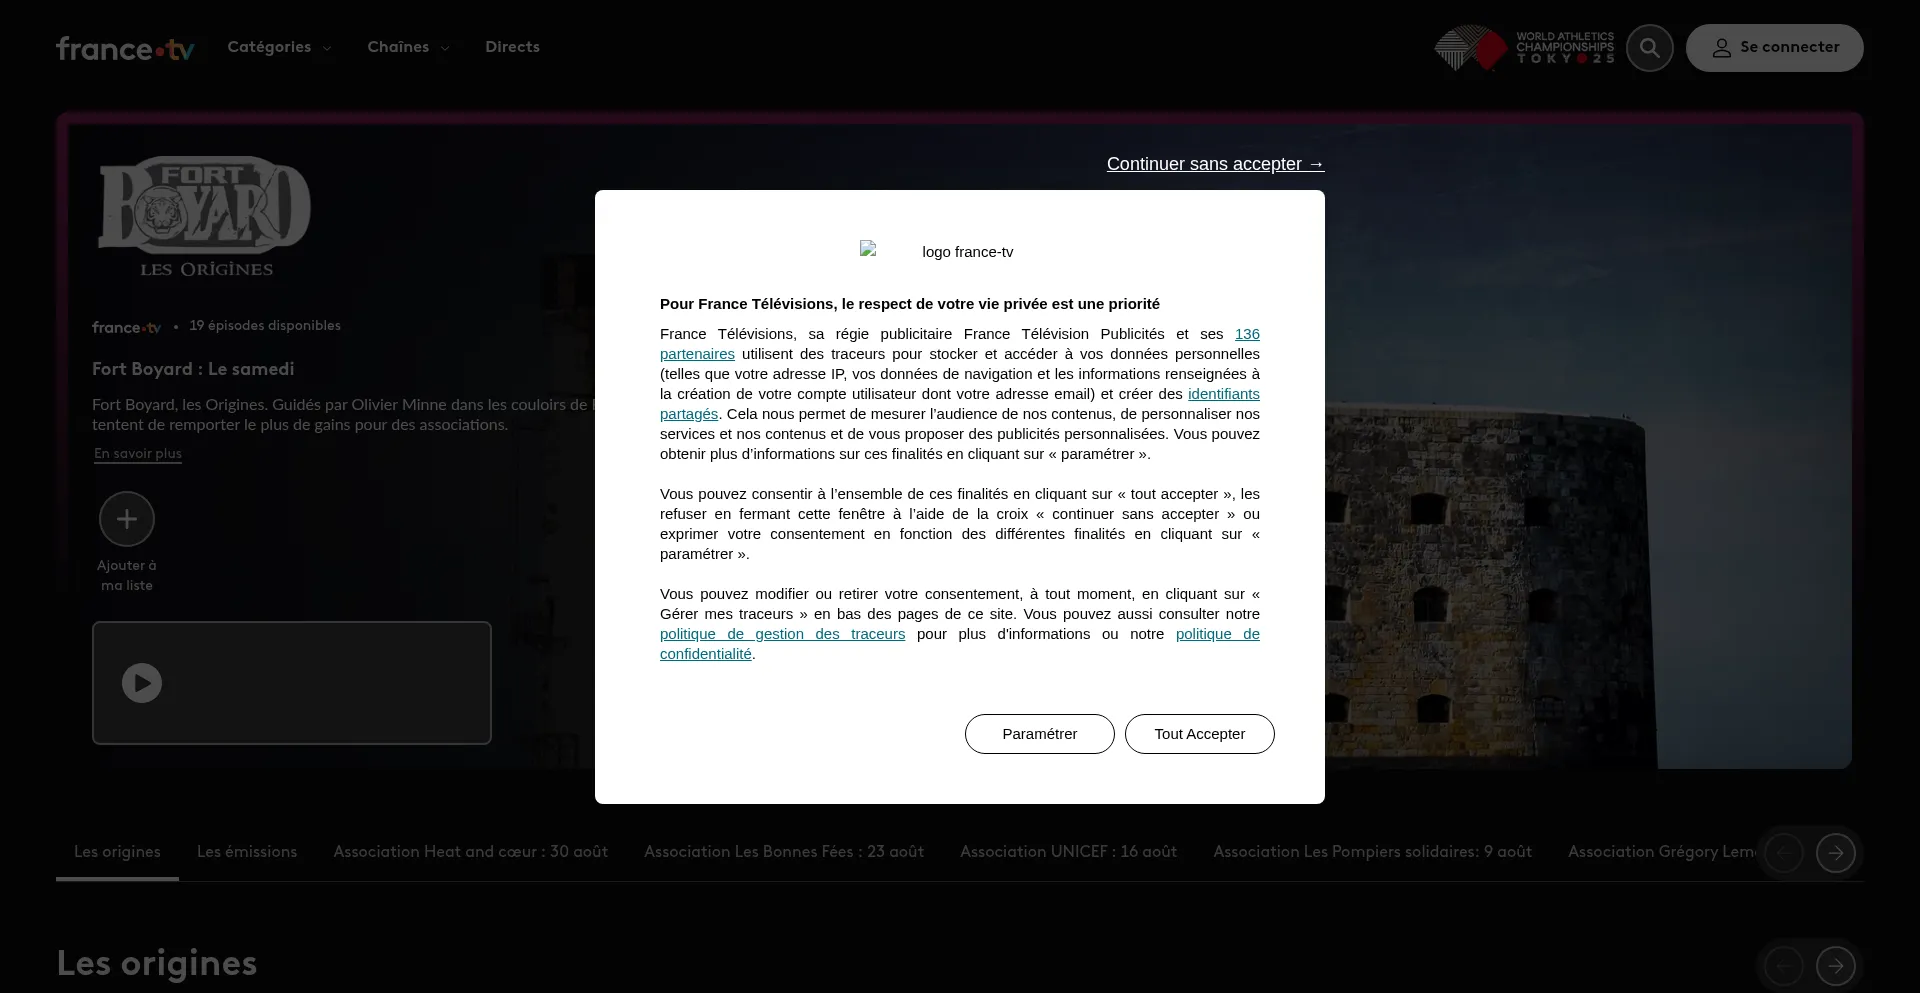The width and height of the screenshot is (1920, 993).
Task: Click the Se connecter button
Action: (1774, 48)
